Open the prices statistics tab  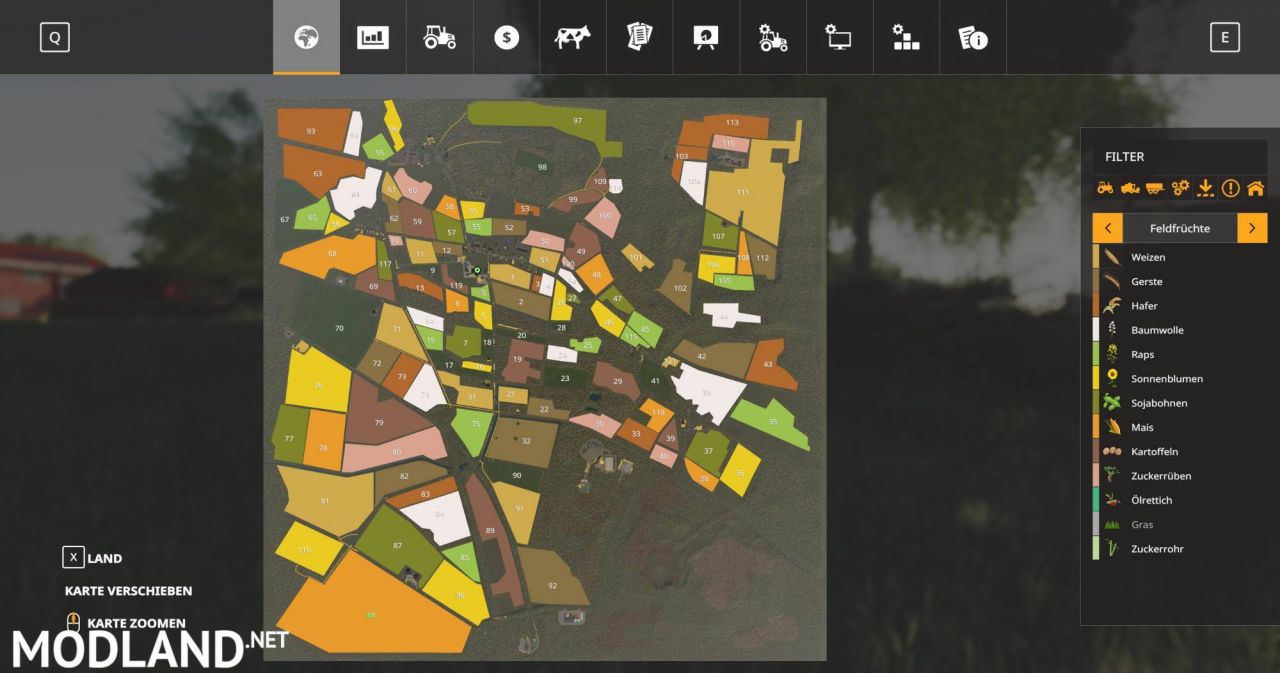point(373,37)
